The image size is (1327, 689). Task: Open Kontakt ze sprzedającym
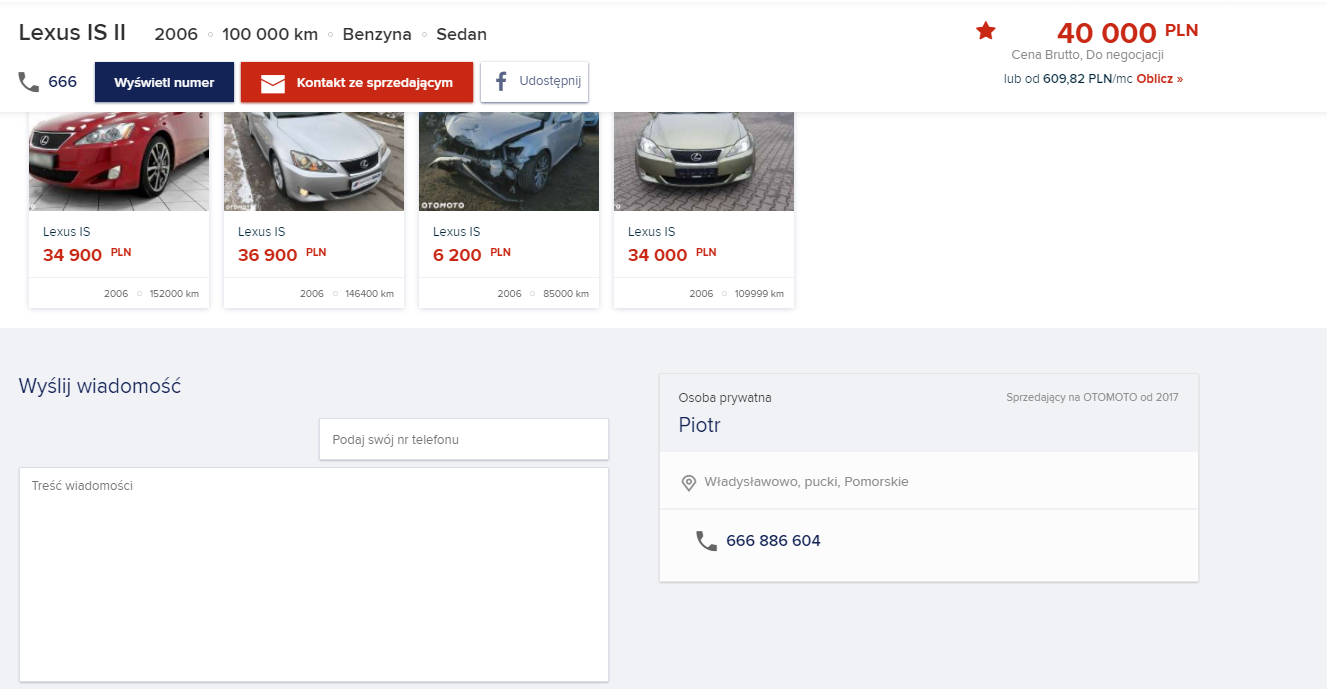coord(357,82)
